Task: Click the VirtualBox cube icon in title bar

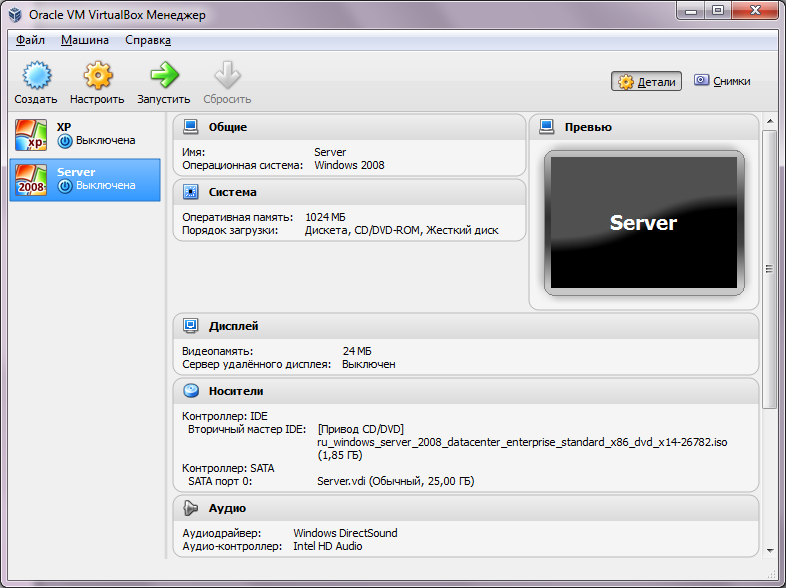Action: [x=16, y=15]
